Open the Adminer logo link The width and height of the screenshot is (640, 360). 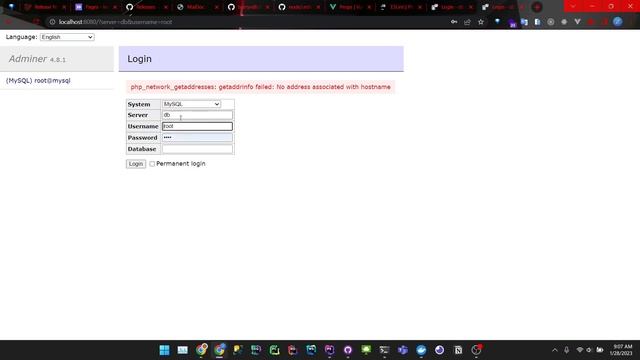click(x=28, y=59)
